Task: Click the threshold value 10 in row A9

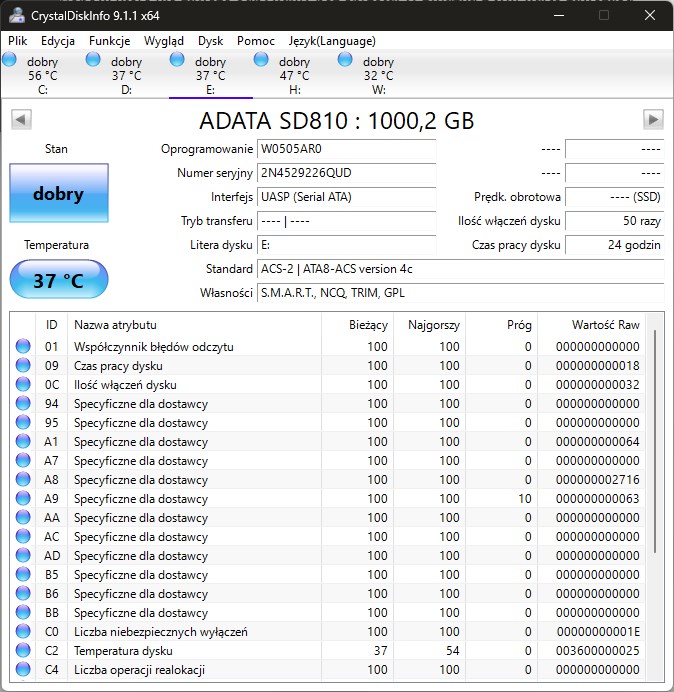Action: [525, 498]
